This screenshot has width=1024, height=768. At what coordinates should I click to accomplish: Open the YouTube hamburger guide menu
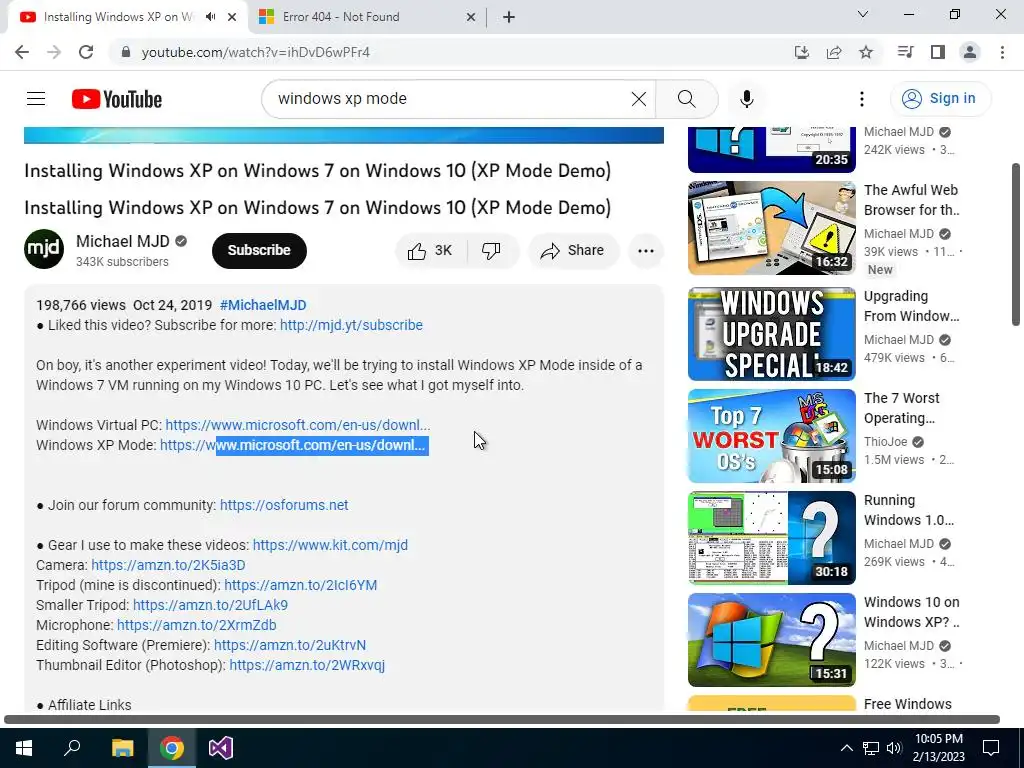click(x=36, y=99)
